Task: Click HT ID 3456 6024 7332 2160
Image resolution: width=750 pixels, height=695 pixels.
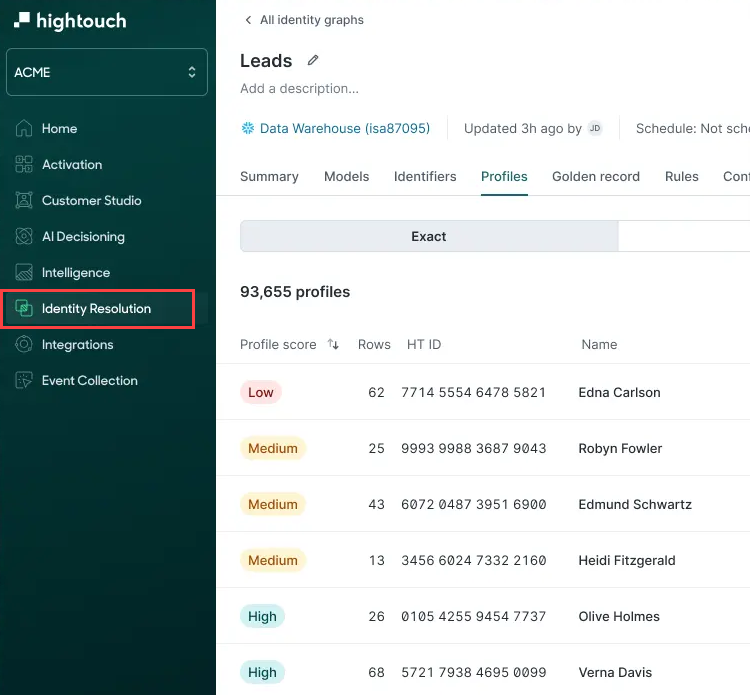Action: 474,560
